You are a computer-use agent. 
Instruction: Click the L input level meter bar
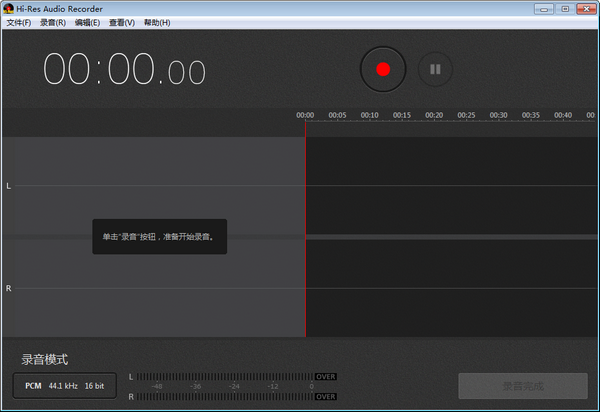point(220,376)
